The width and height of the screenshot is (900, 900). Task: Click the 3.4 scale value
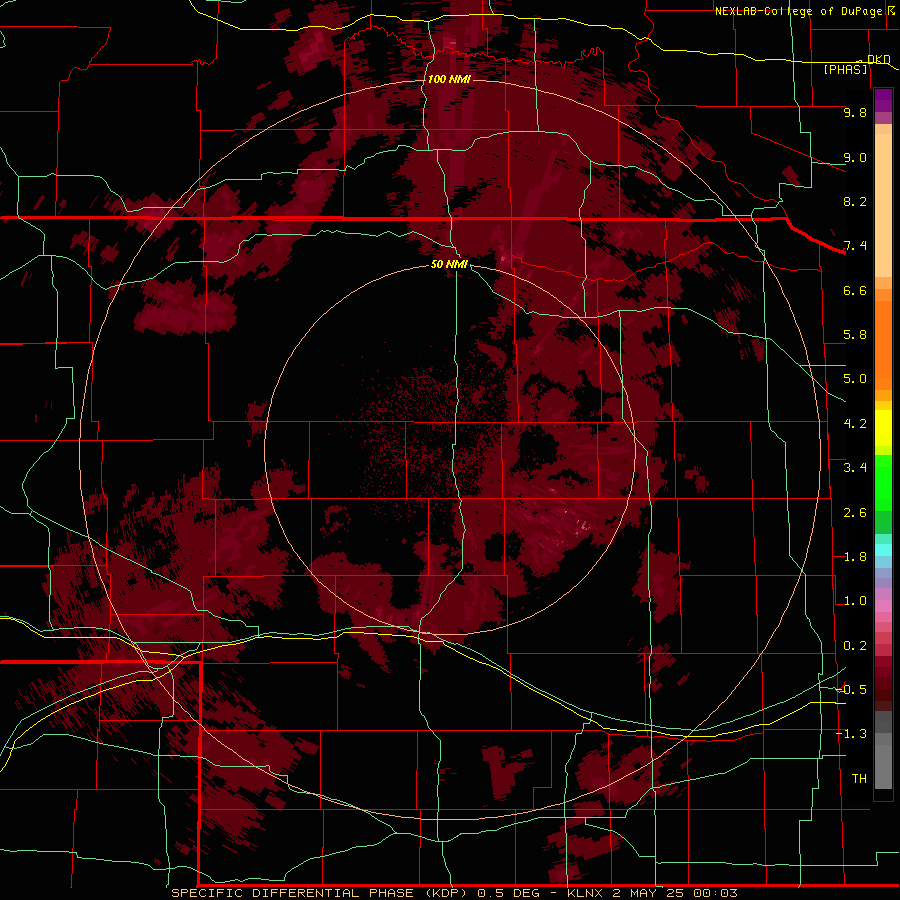[x=855, y=468]
